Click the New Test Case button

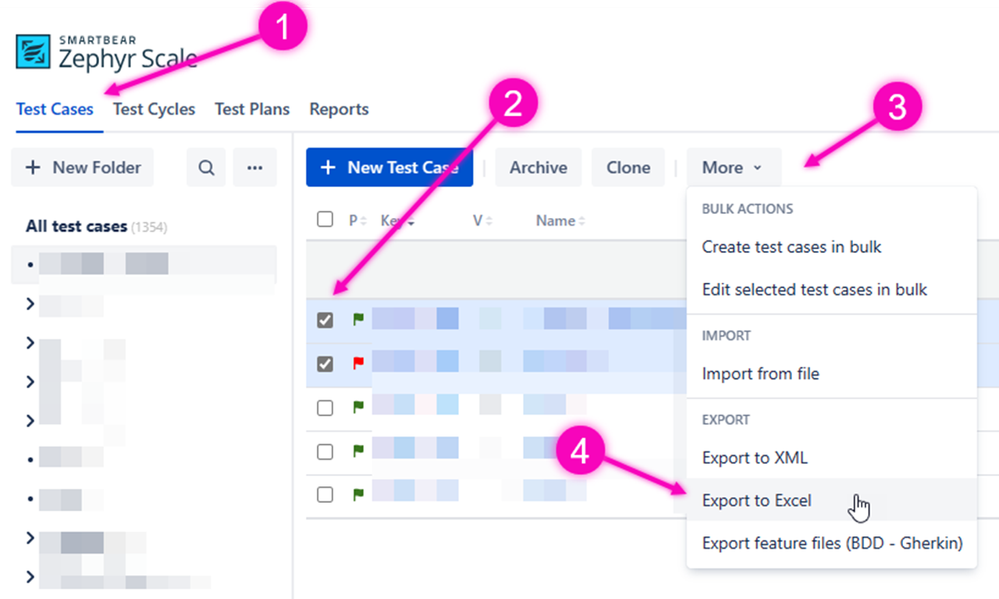[389, 168]
